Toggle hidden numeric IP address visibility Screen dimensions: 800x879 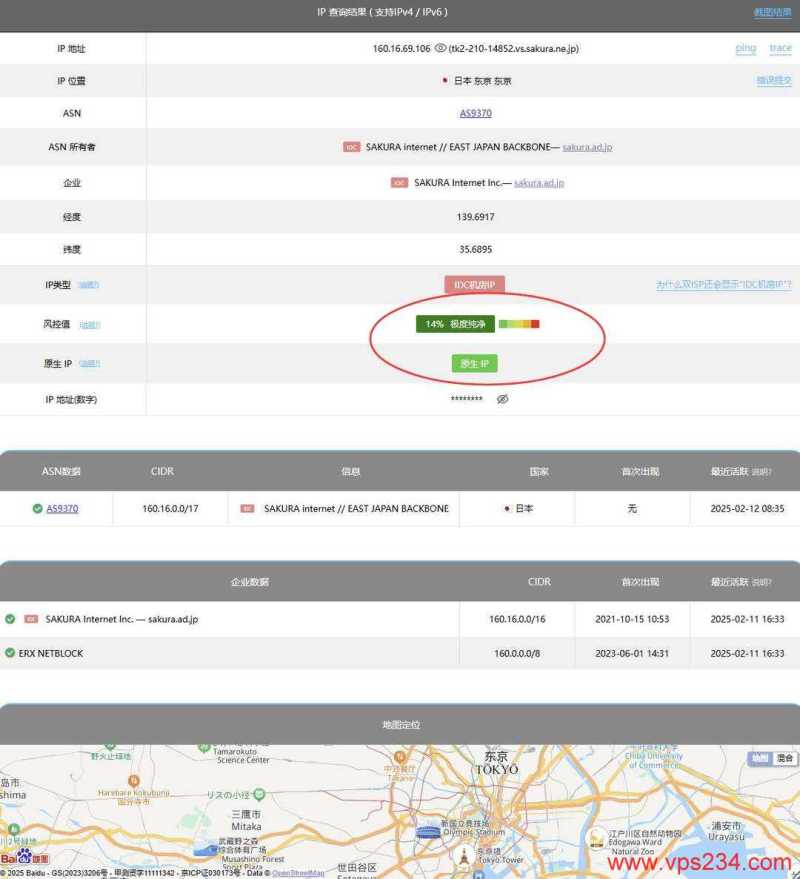pyautogui.click(x=503, y=399)
